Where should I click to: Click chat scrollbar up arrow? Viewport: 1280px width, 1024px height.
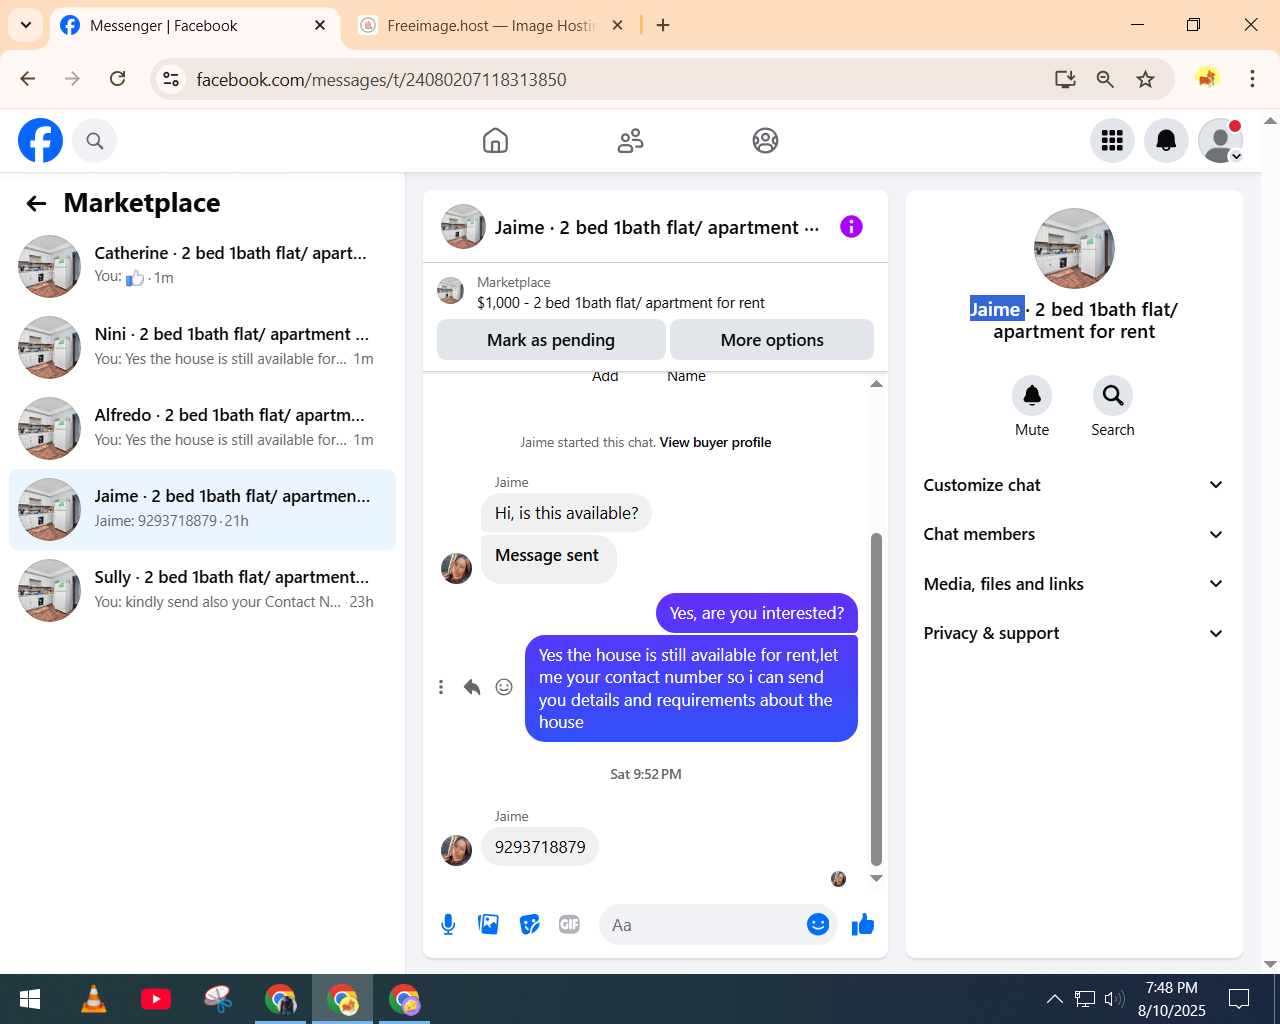coord(876,384)
